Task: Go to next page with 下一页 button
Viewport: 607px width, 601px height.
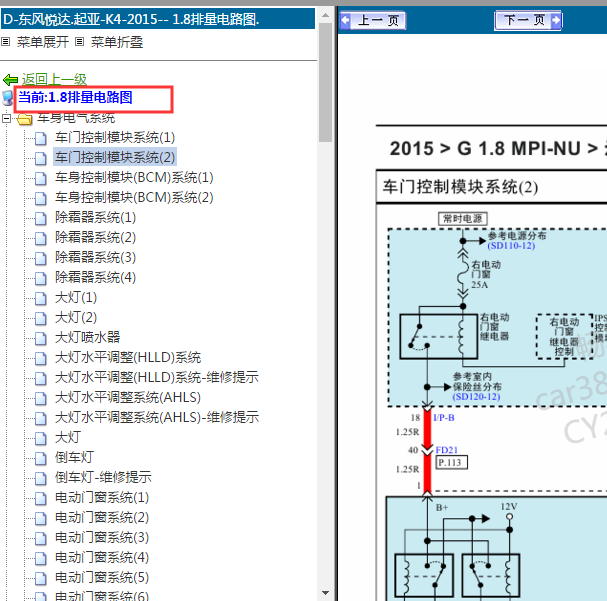Action: click(x=528, y=21)
